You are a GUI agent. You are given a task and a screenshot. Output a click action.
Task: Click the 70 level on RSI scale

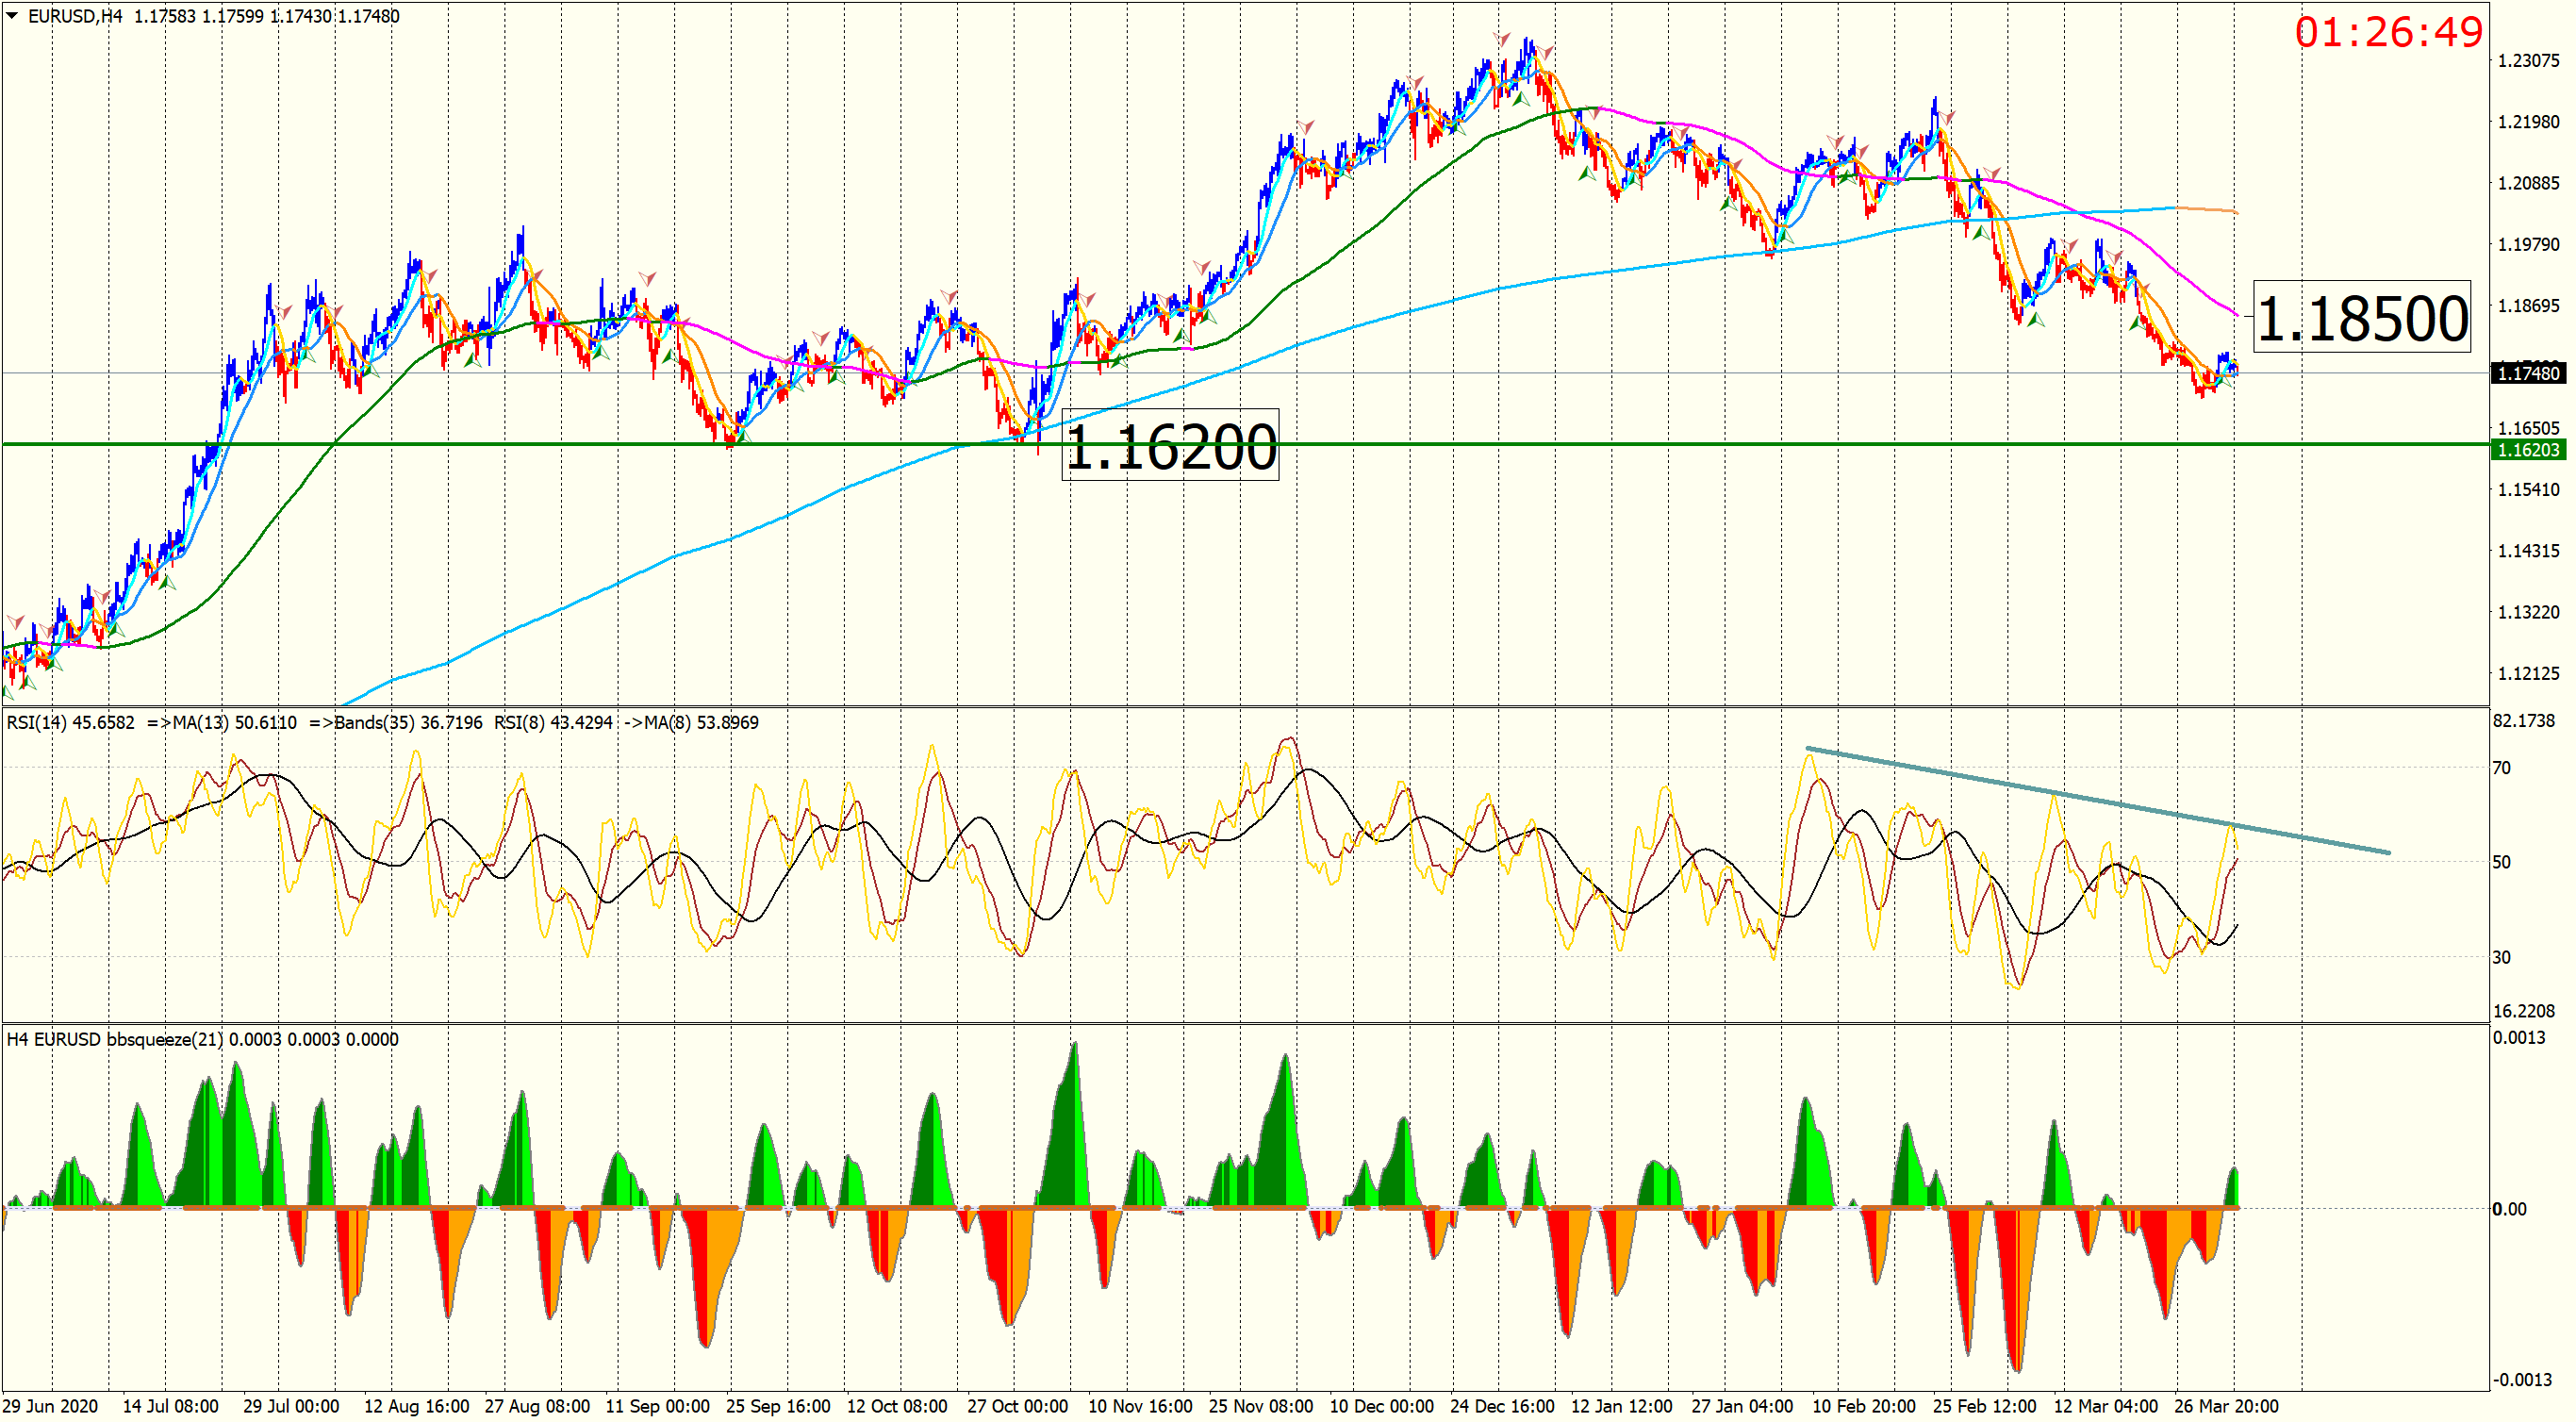pos(2501,768)
